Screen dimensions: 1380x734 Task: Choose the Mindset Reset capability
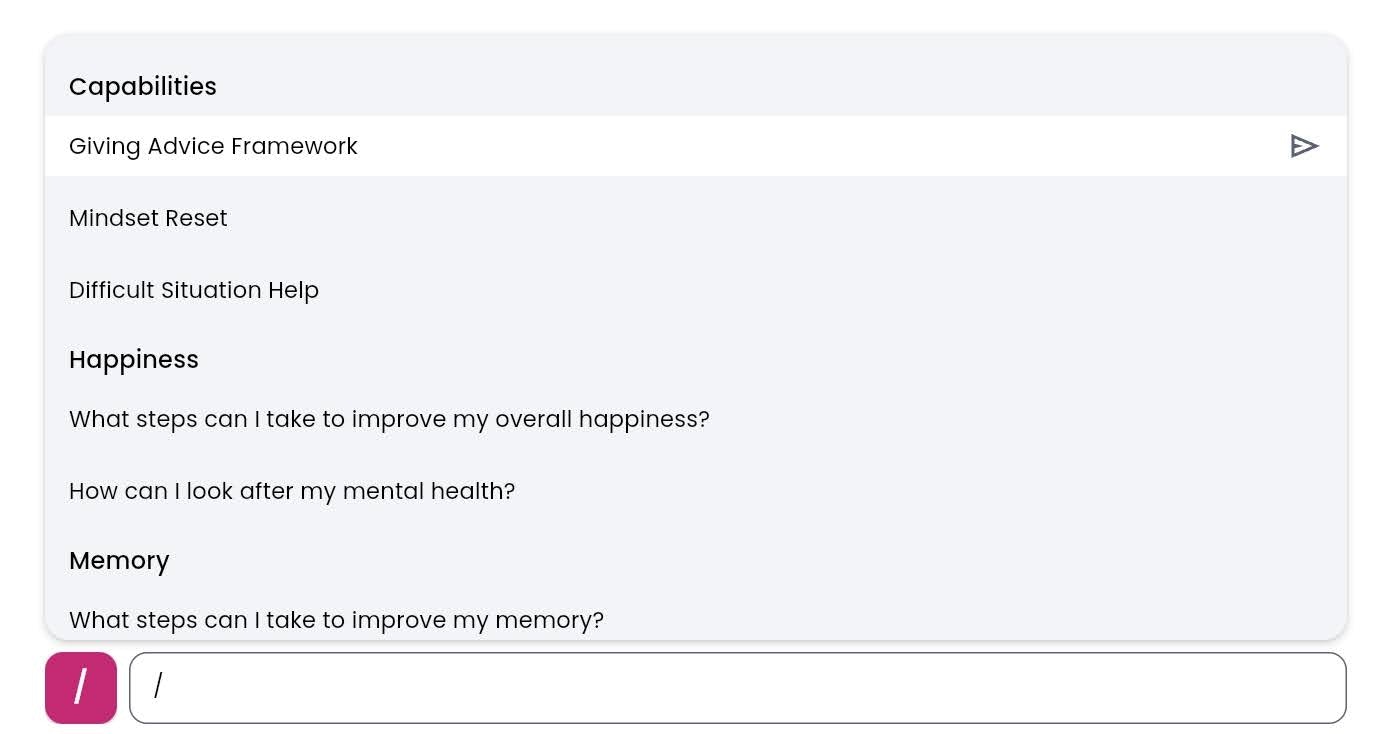click(x=696, y=218)
